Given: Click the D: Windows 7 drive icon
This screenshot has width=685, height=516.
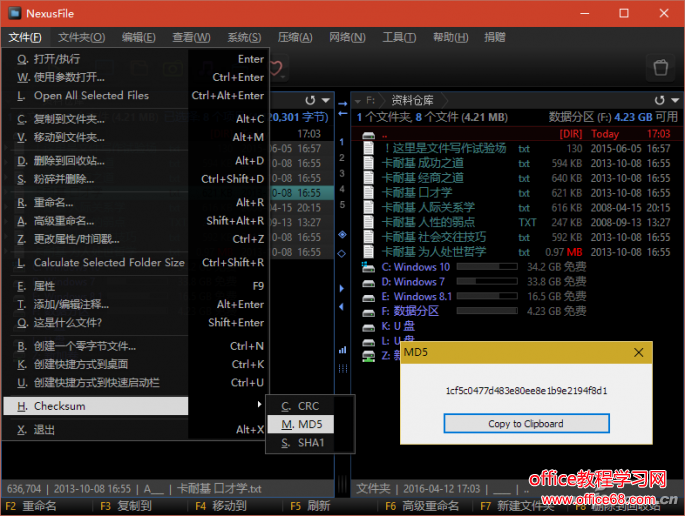Looking at the screenshot, I should 368,283.
